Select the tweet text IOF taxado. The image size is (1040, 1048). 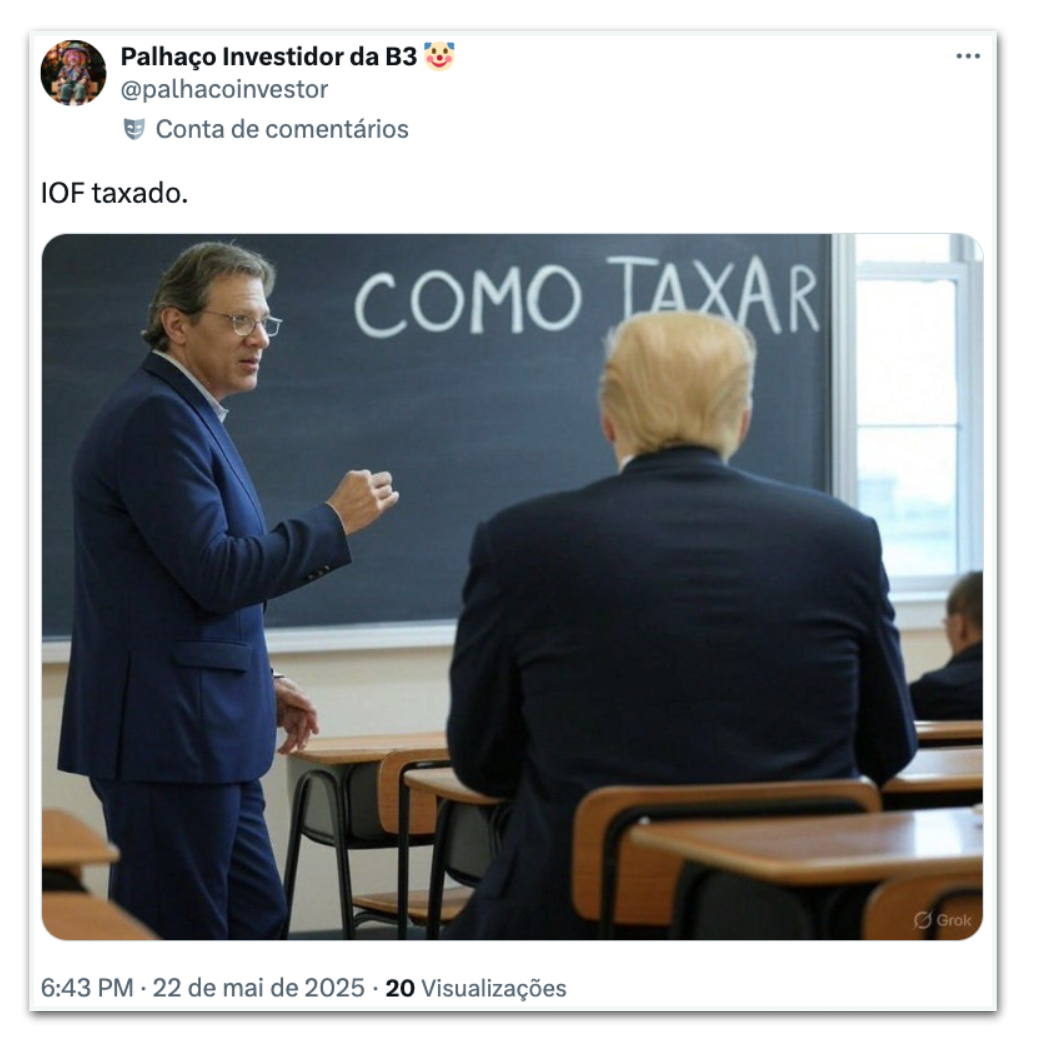tap(114, 193)
